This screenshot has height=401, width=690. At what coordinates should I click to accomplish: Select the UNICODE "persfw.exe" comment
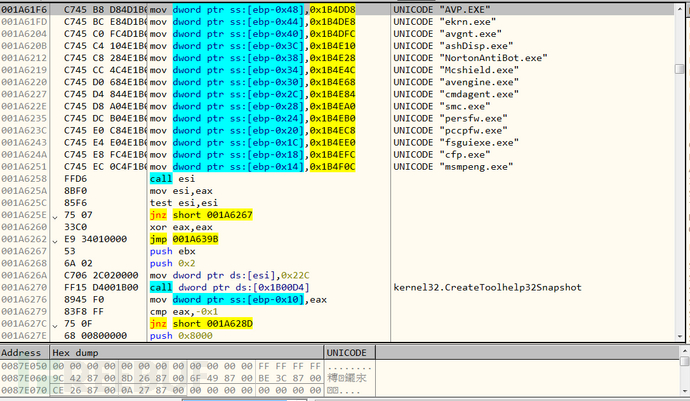(450, 118)
